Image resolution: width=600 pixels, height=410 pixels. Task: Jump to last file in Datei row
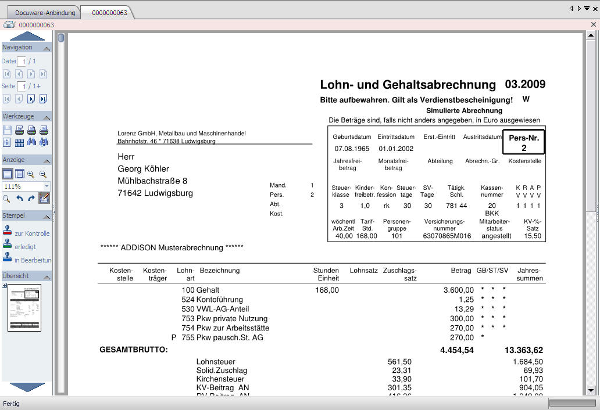click(43, 74)
